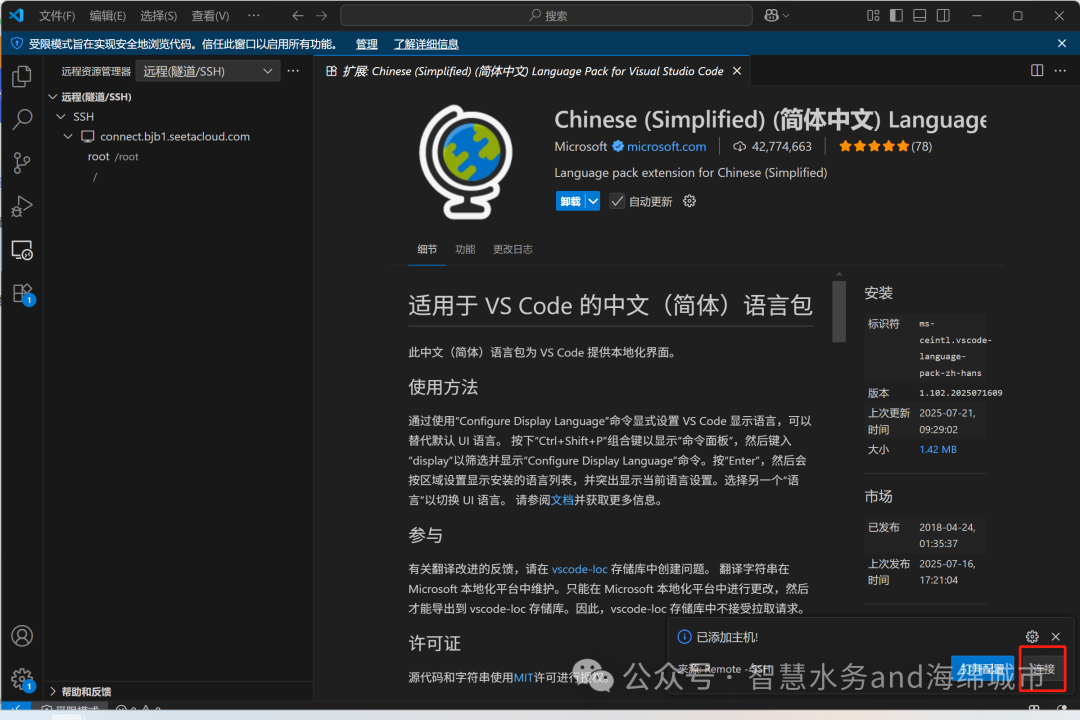Click the five-star rating (78)
1080x720 pixels.
(x=885, y=146)
